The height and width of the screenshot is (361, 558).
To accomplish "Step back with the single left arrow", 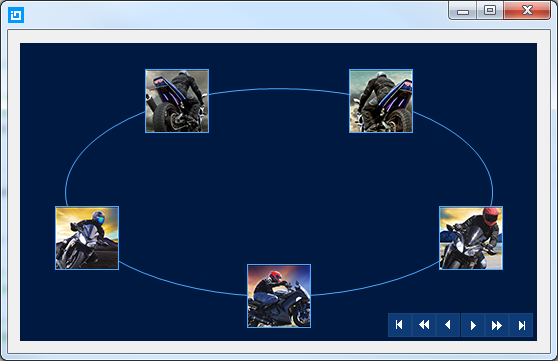I will pos(448,325).
